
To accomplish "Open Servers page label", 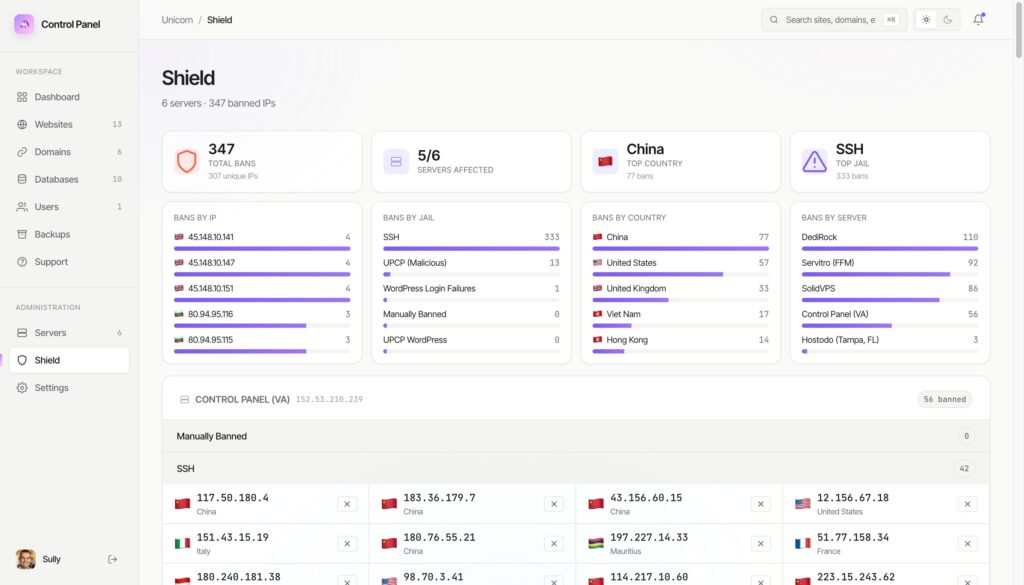I will 50,332.
